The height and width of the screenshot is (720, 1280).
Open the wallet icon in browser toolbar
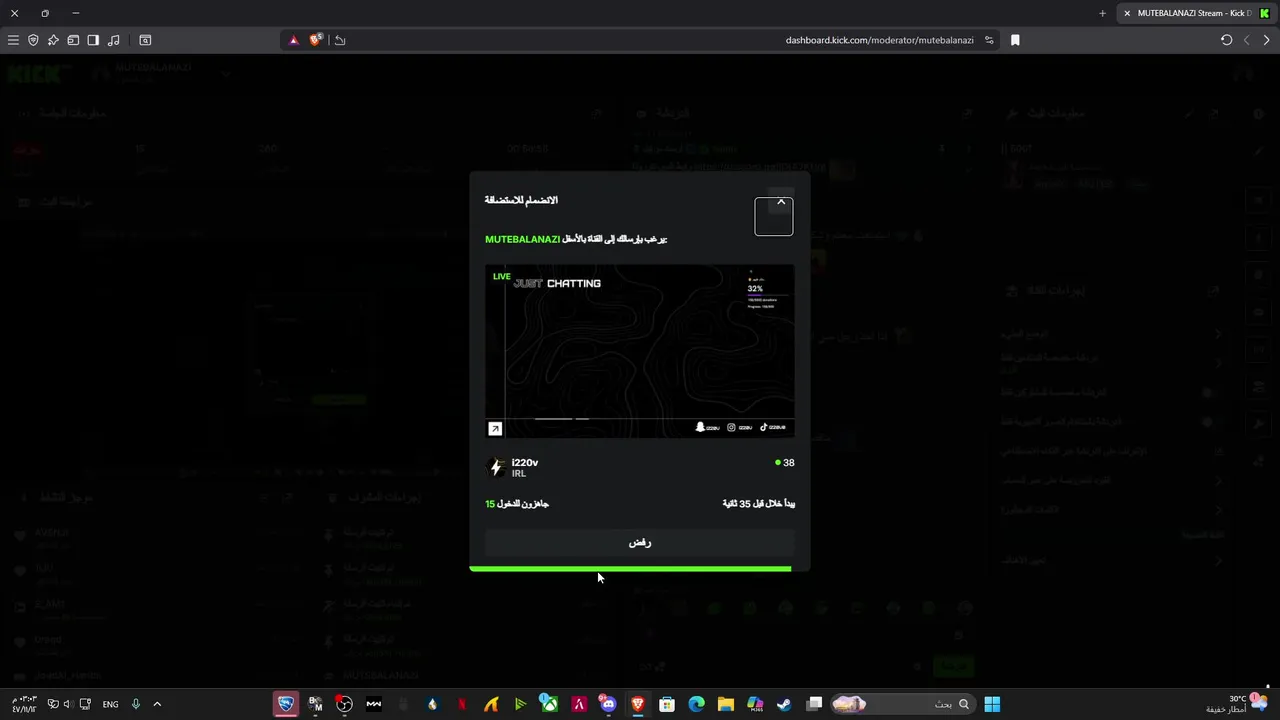pos(73,40)
